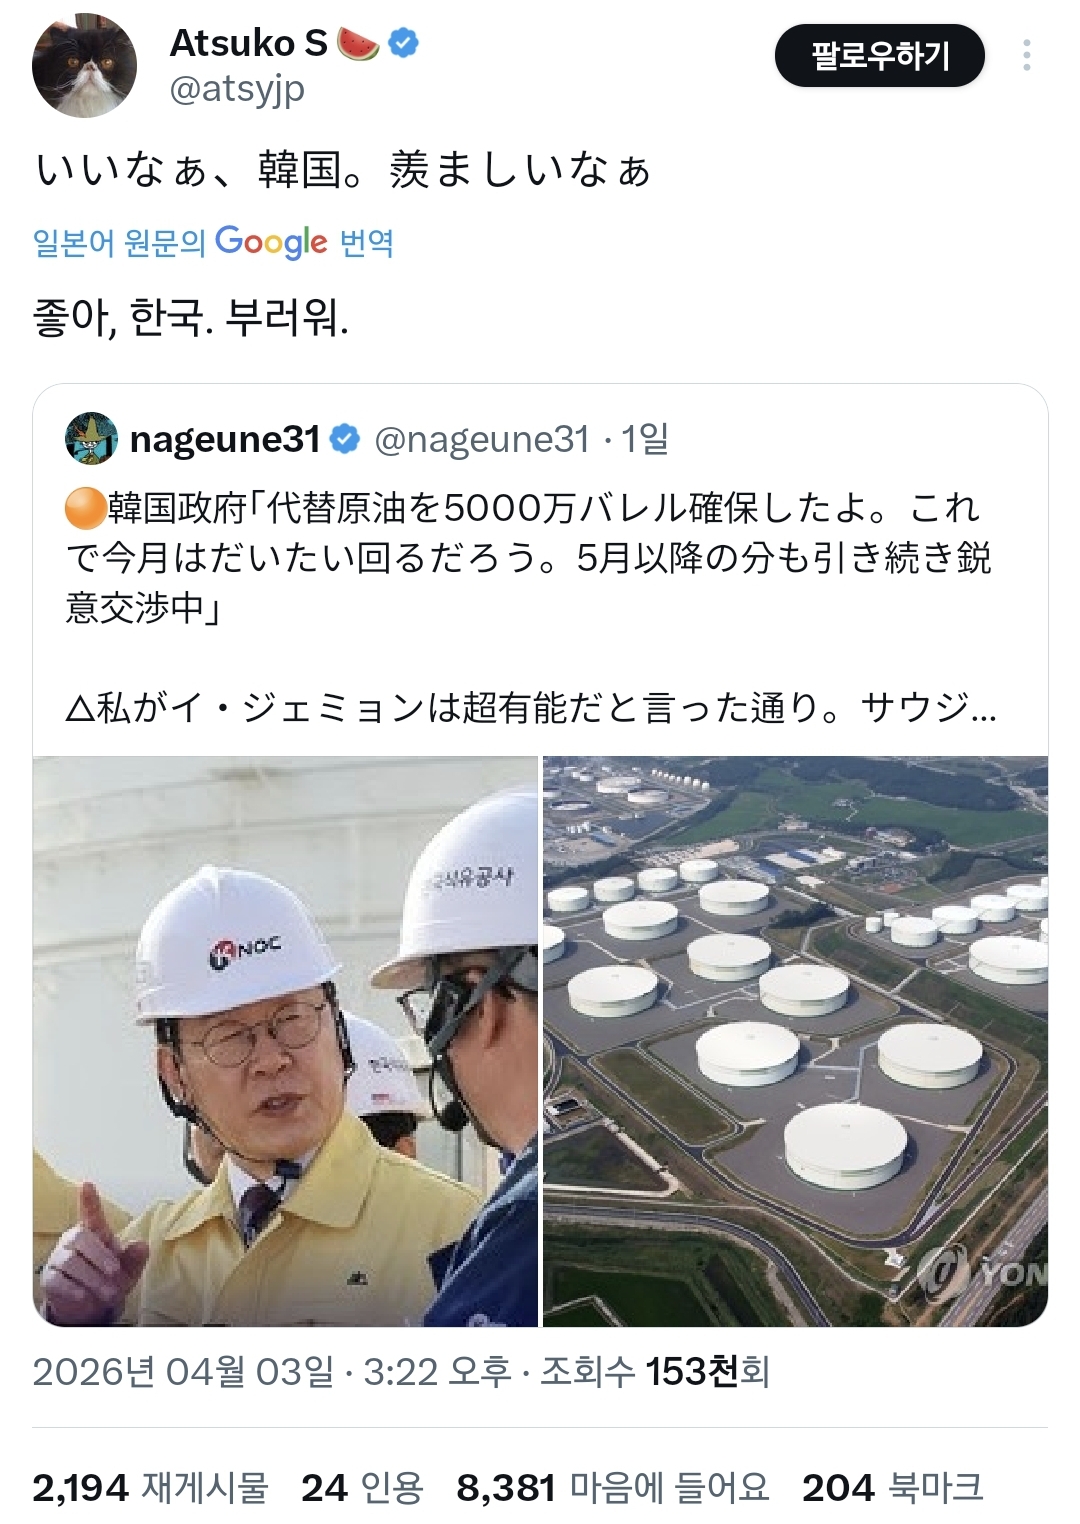The height and width of the screenshot is (1524, 1080).
Task: Toggle the Google translation link
Action: [x=213, y=242]
